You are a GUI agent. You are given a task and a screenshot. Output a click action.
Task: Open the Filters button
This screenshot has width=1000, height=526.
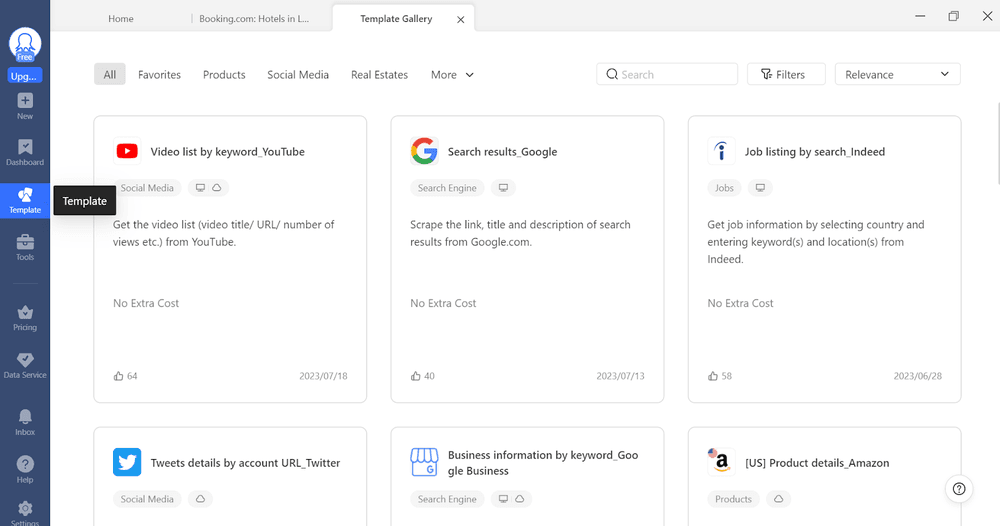coord(786,74)
